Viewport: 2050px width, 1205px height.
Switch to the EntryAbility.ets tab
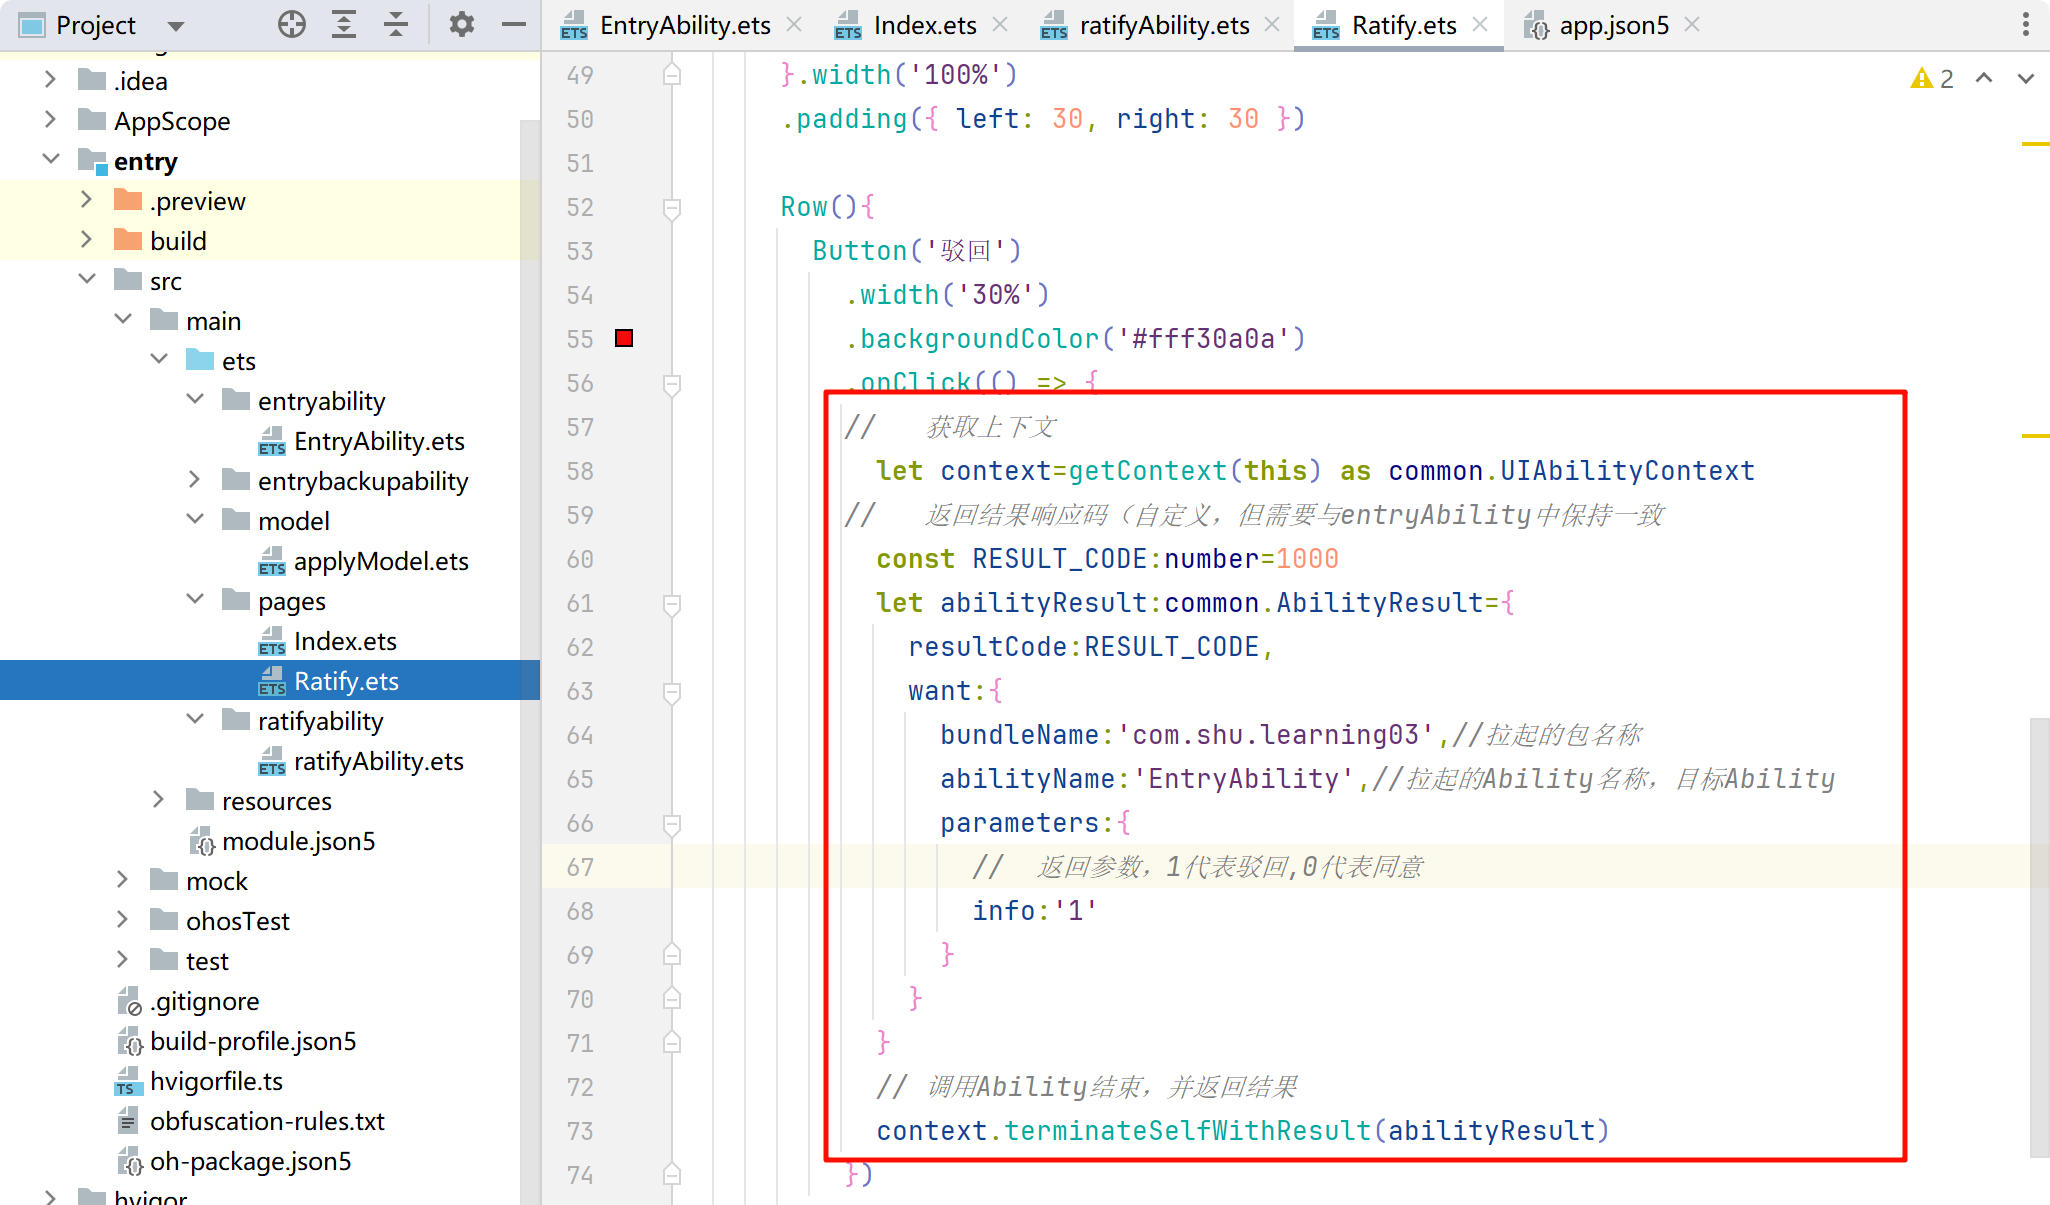[x=684, y=25]
